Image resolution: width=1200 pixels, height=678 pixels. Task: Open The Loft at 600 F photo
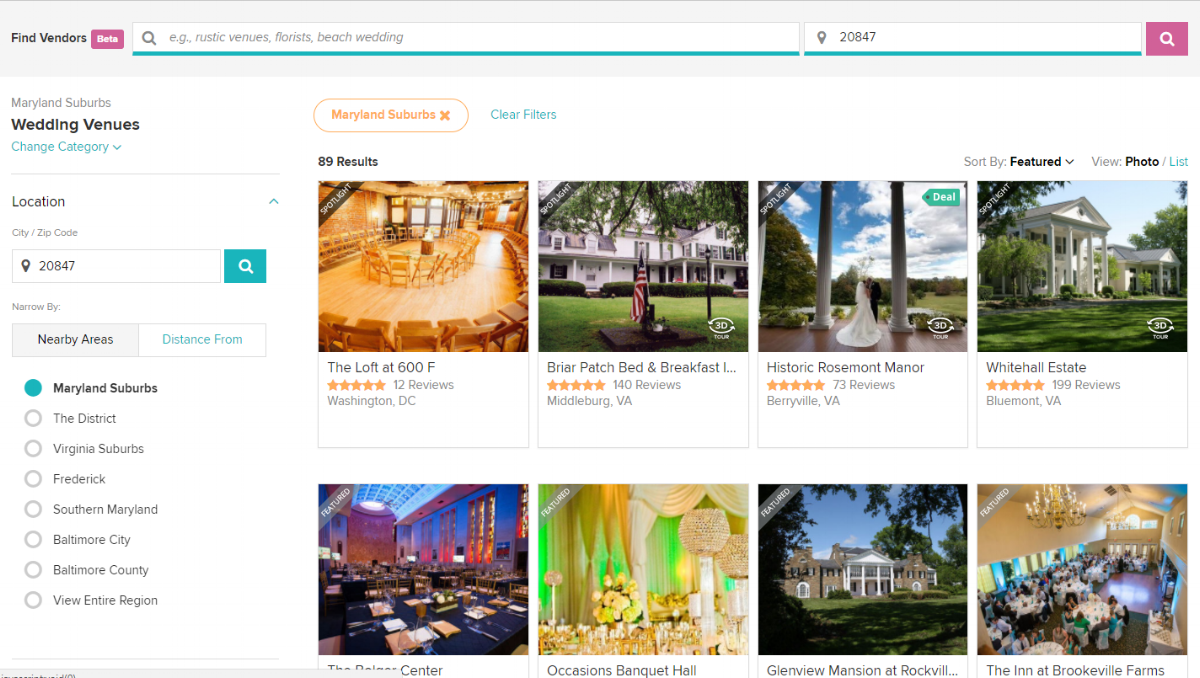[423, 266]
